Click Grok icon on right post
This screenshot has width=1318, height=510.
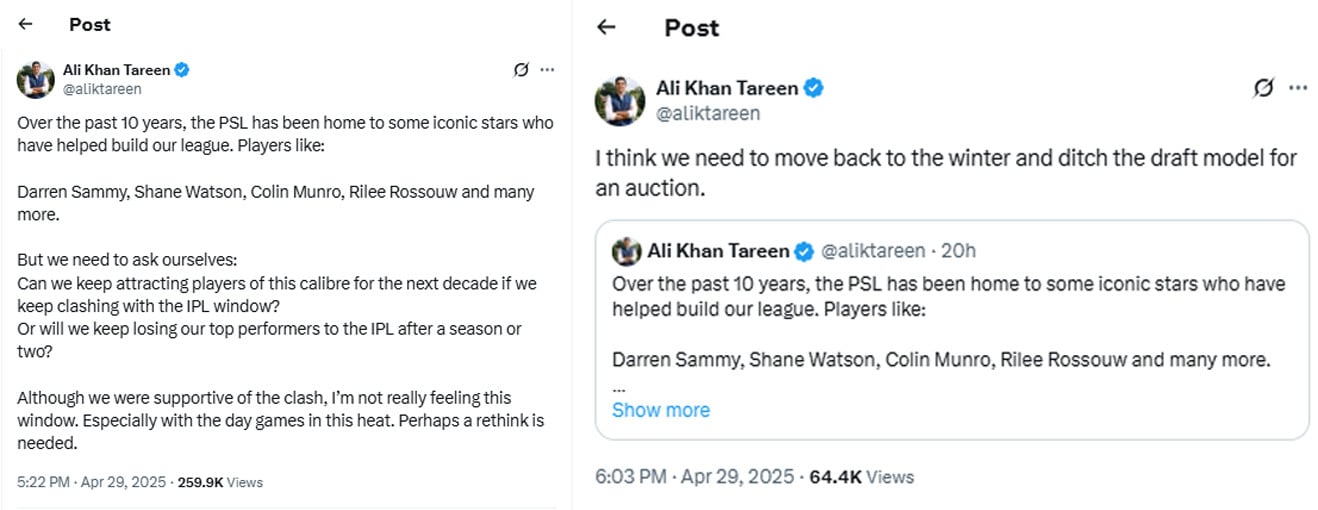(1264, 88)
